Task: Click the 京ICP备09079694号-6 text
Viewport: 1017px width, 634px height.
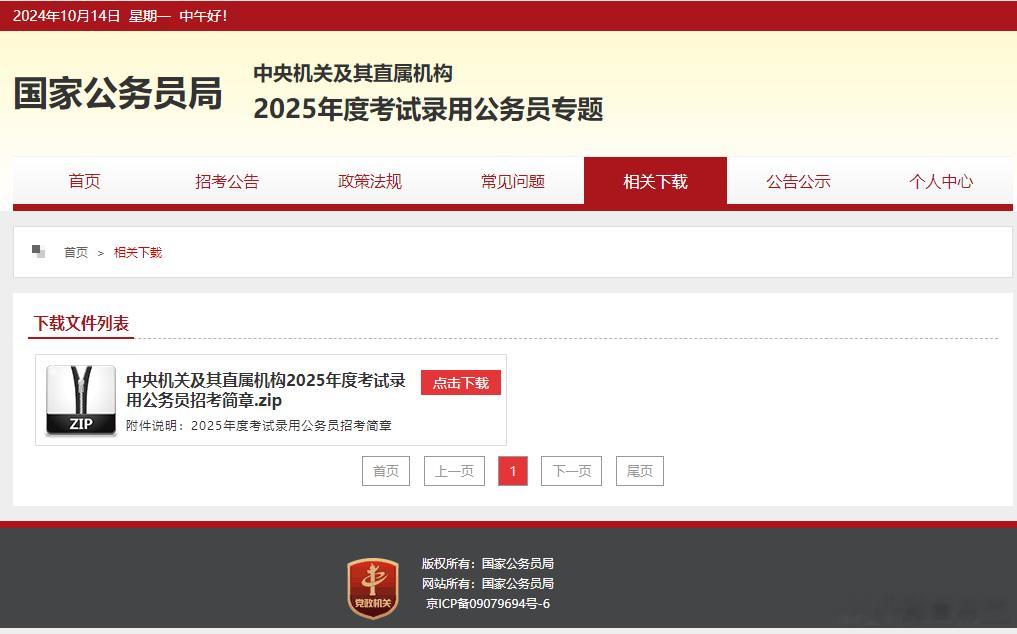Action: (x=488, y=604)
